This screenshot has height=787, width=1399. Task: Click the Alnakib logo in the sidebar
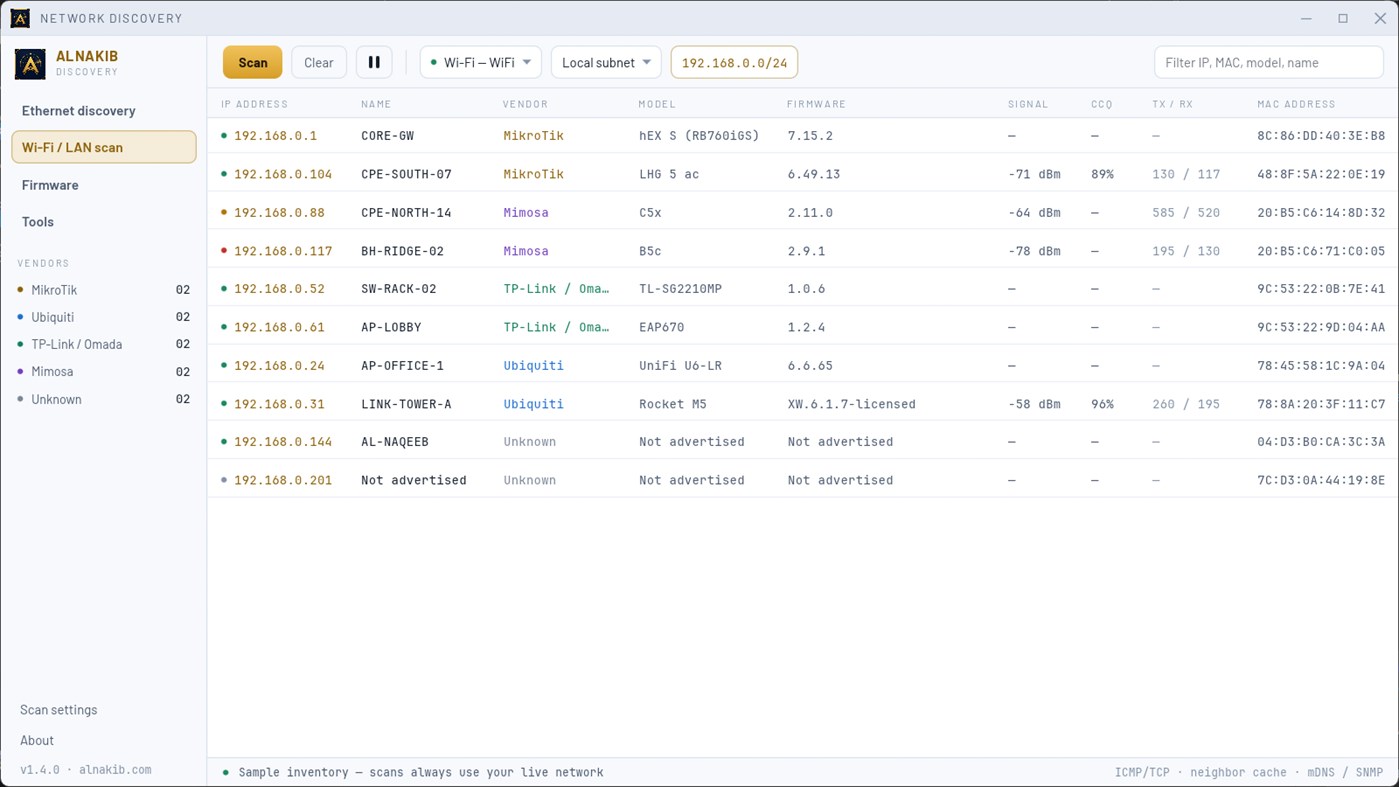point(30,63)
